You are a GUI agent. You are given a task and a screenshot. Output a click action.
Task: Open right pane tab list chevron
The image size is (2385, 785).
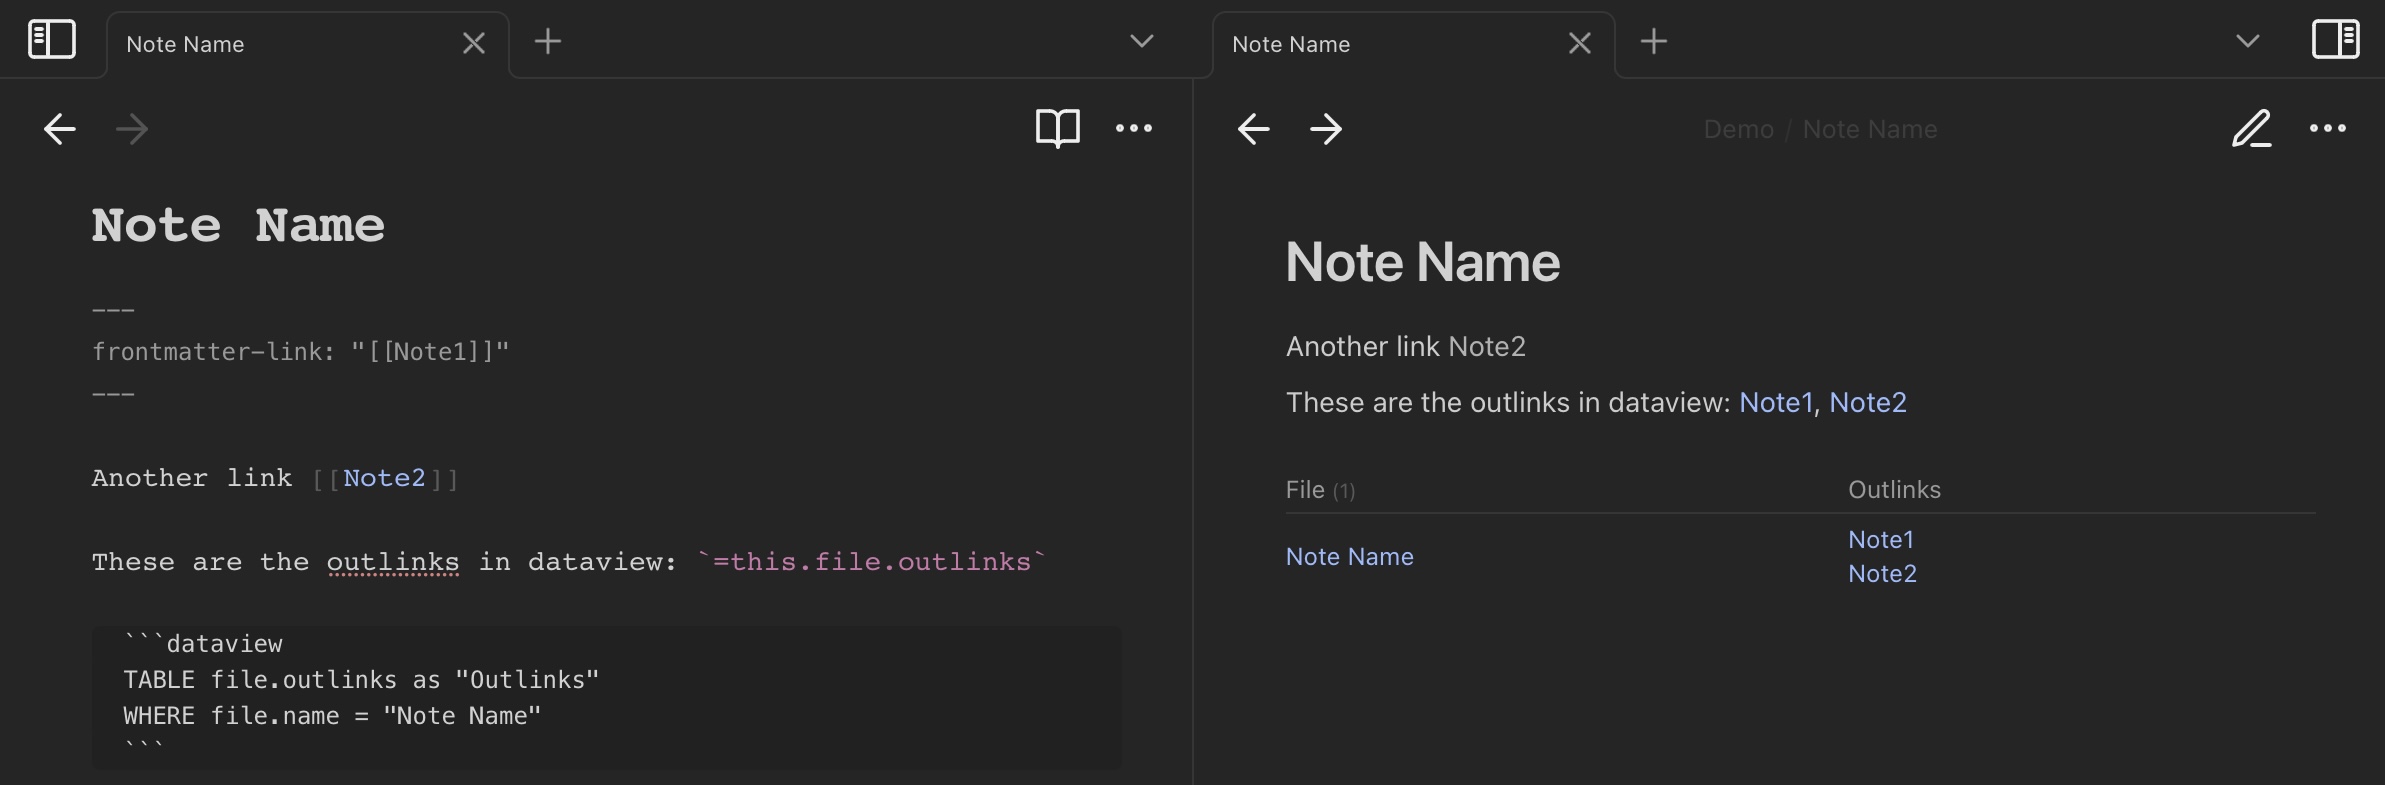click(x=2248, y=41)
